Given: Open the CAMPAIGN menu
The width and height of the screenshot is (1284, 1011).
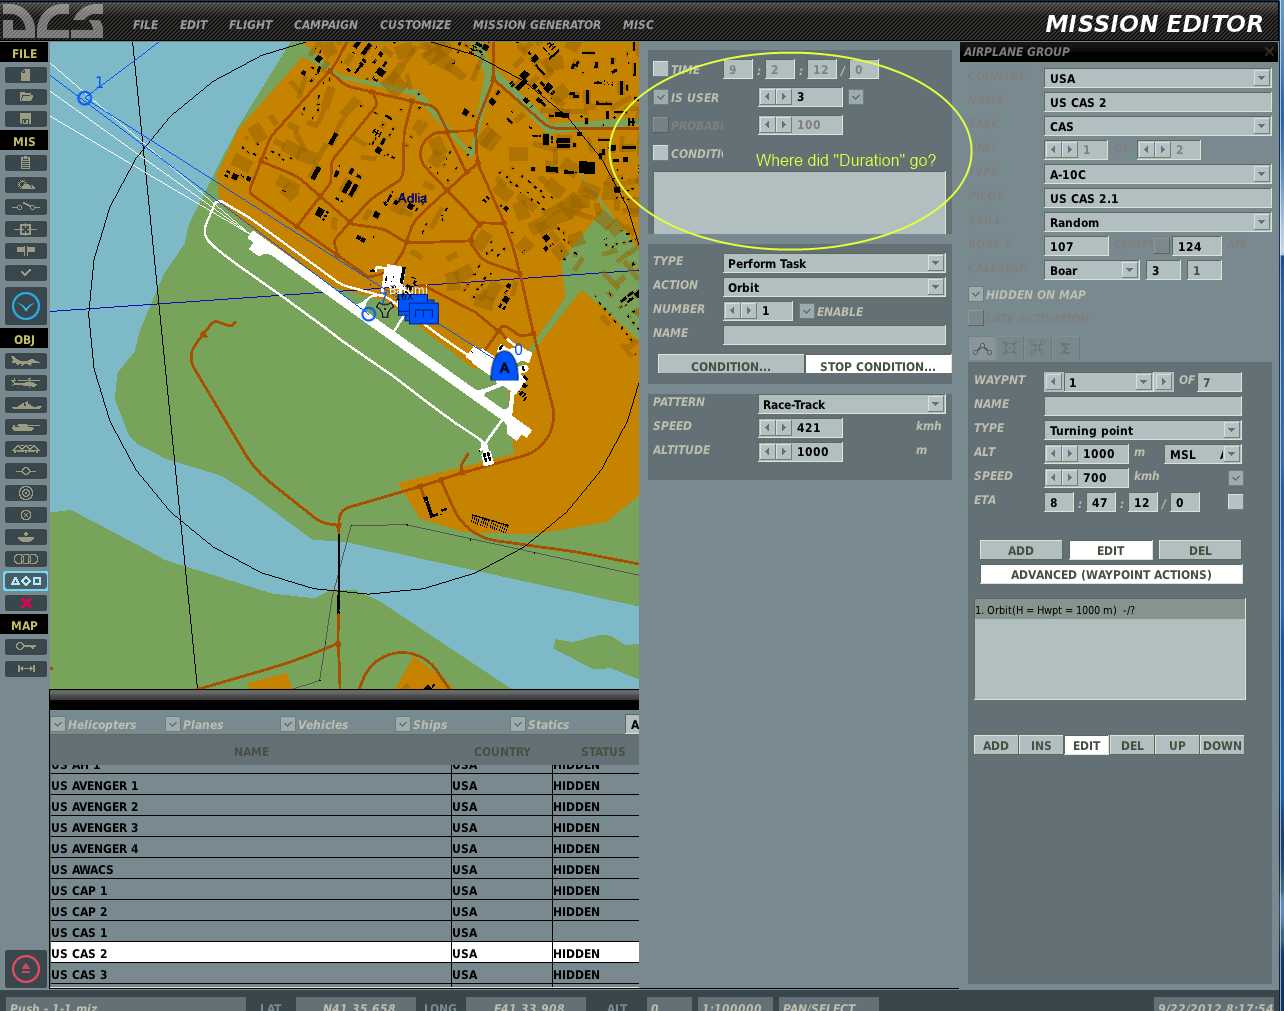Looking at the screenshot, I should [325, 25].
